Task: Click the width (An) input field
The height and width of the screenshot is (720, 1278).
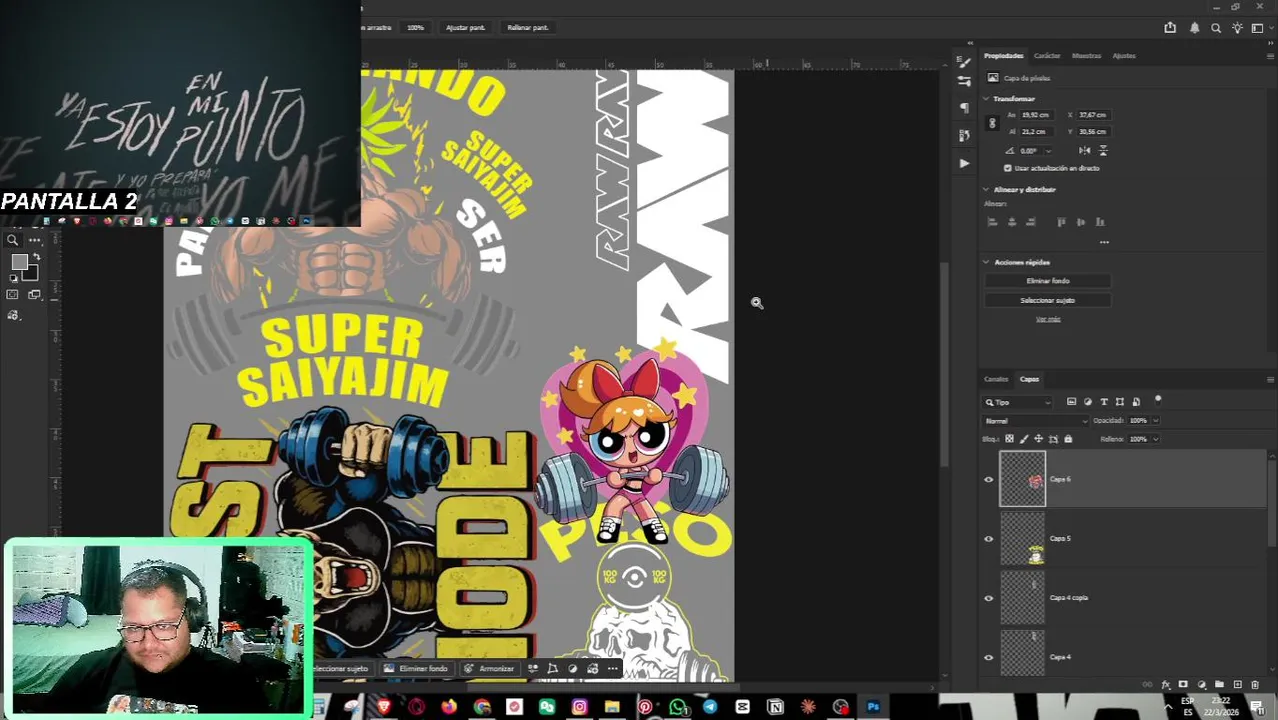Action: point(1037,115)
